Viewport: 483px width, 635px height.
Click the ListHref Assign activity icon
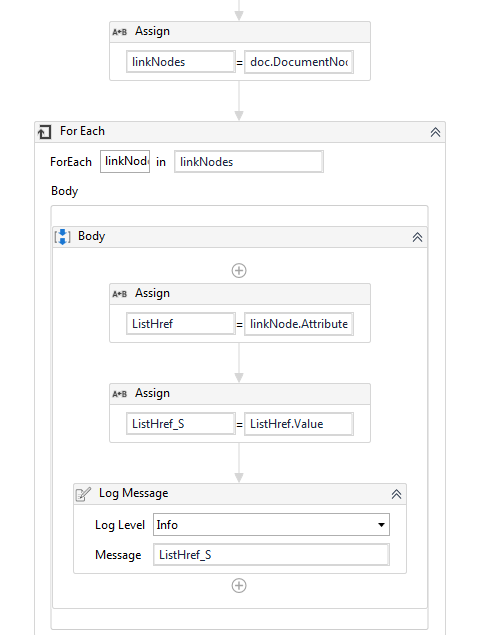(x=119, y=294)
